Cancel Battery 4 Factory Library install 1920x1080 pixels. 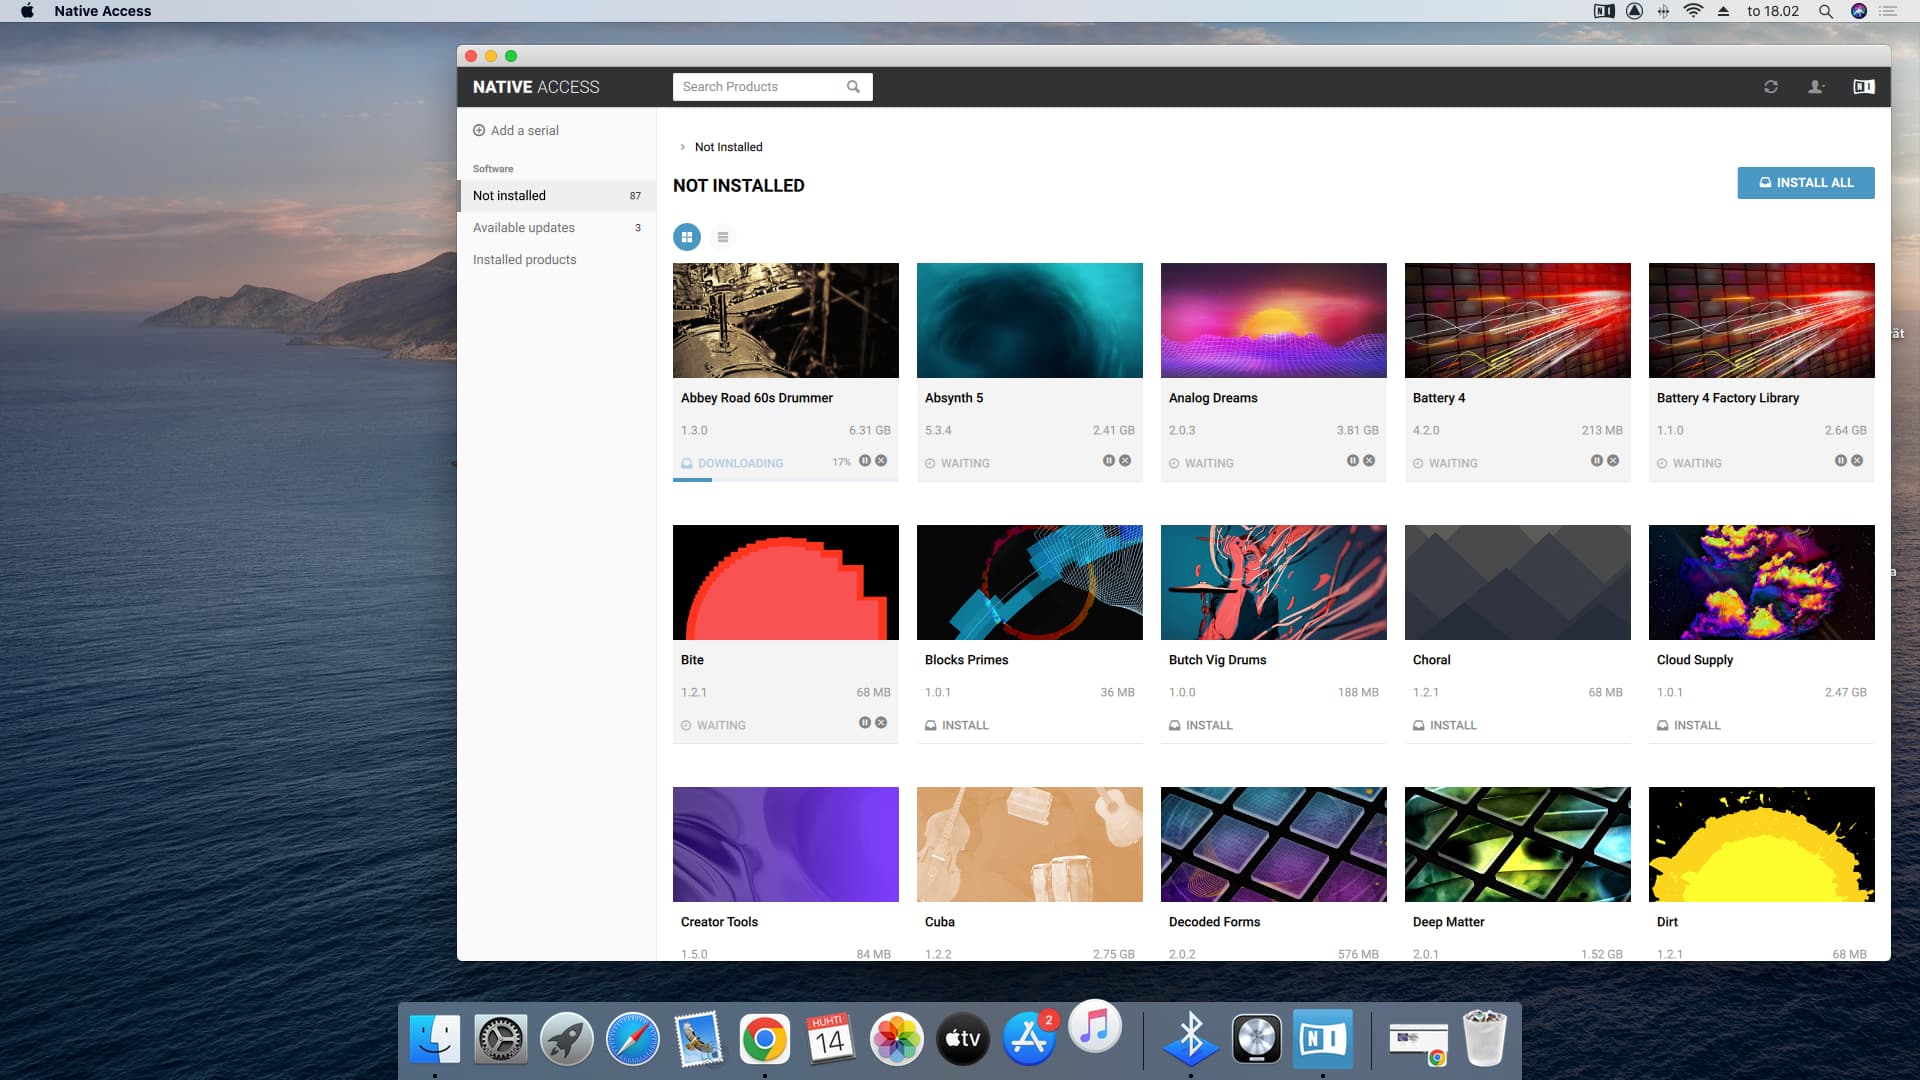(1857, 461)
